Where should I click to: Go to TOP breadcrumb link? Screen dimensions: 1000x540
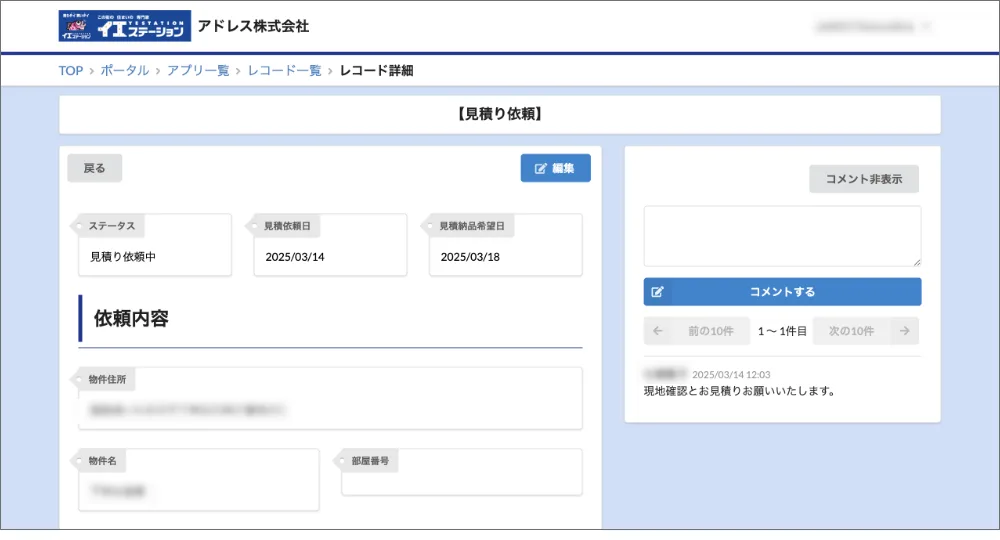[x=71, y=71]
